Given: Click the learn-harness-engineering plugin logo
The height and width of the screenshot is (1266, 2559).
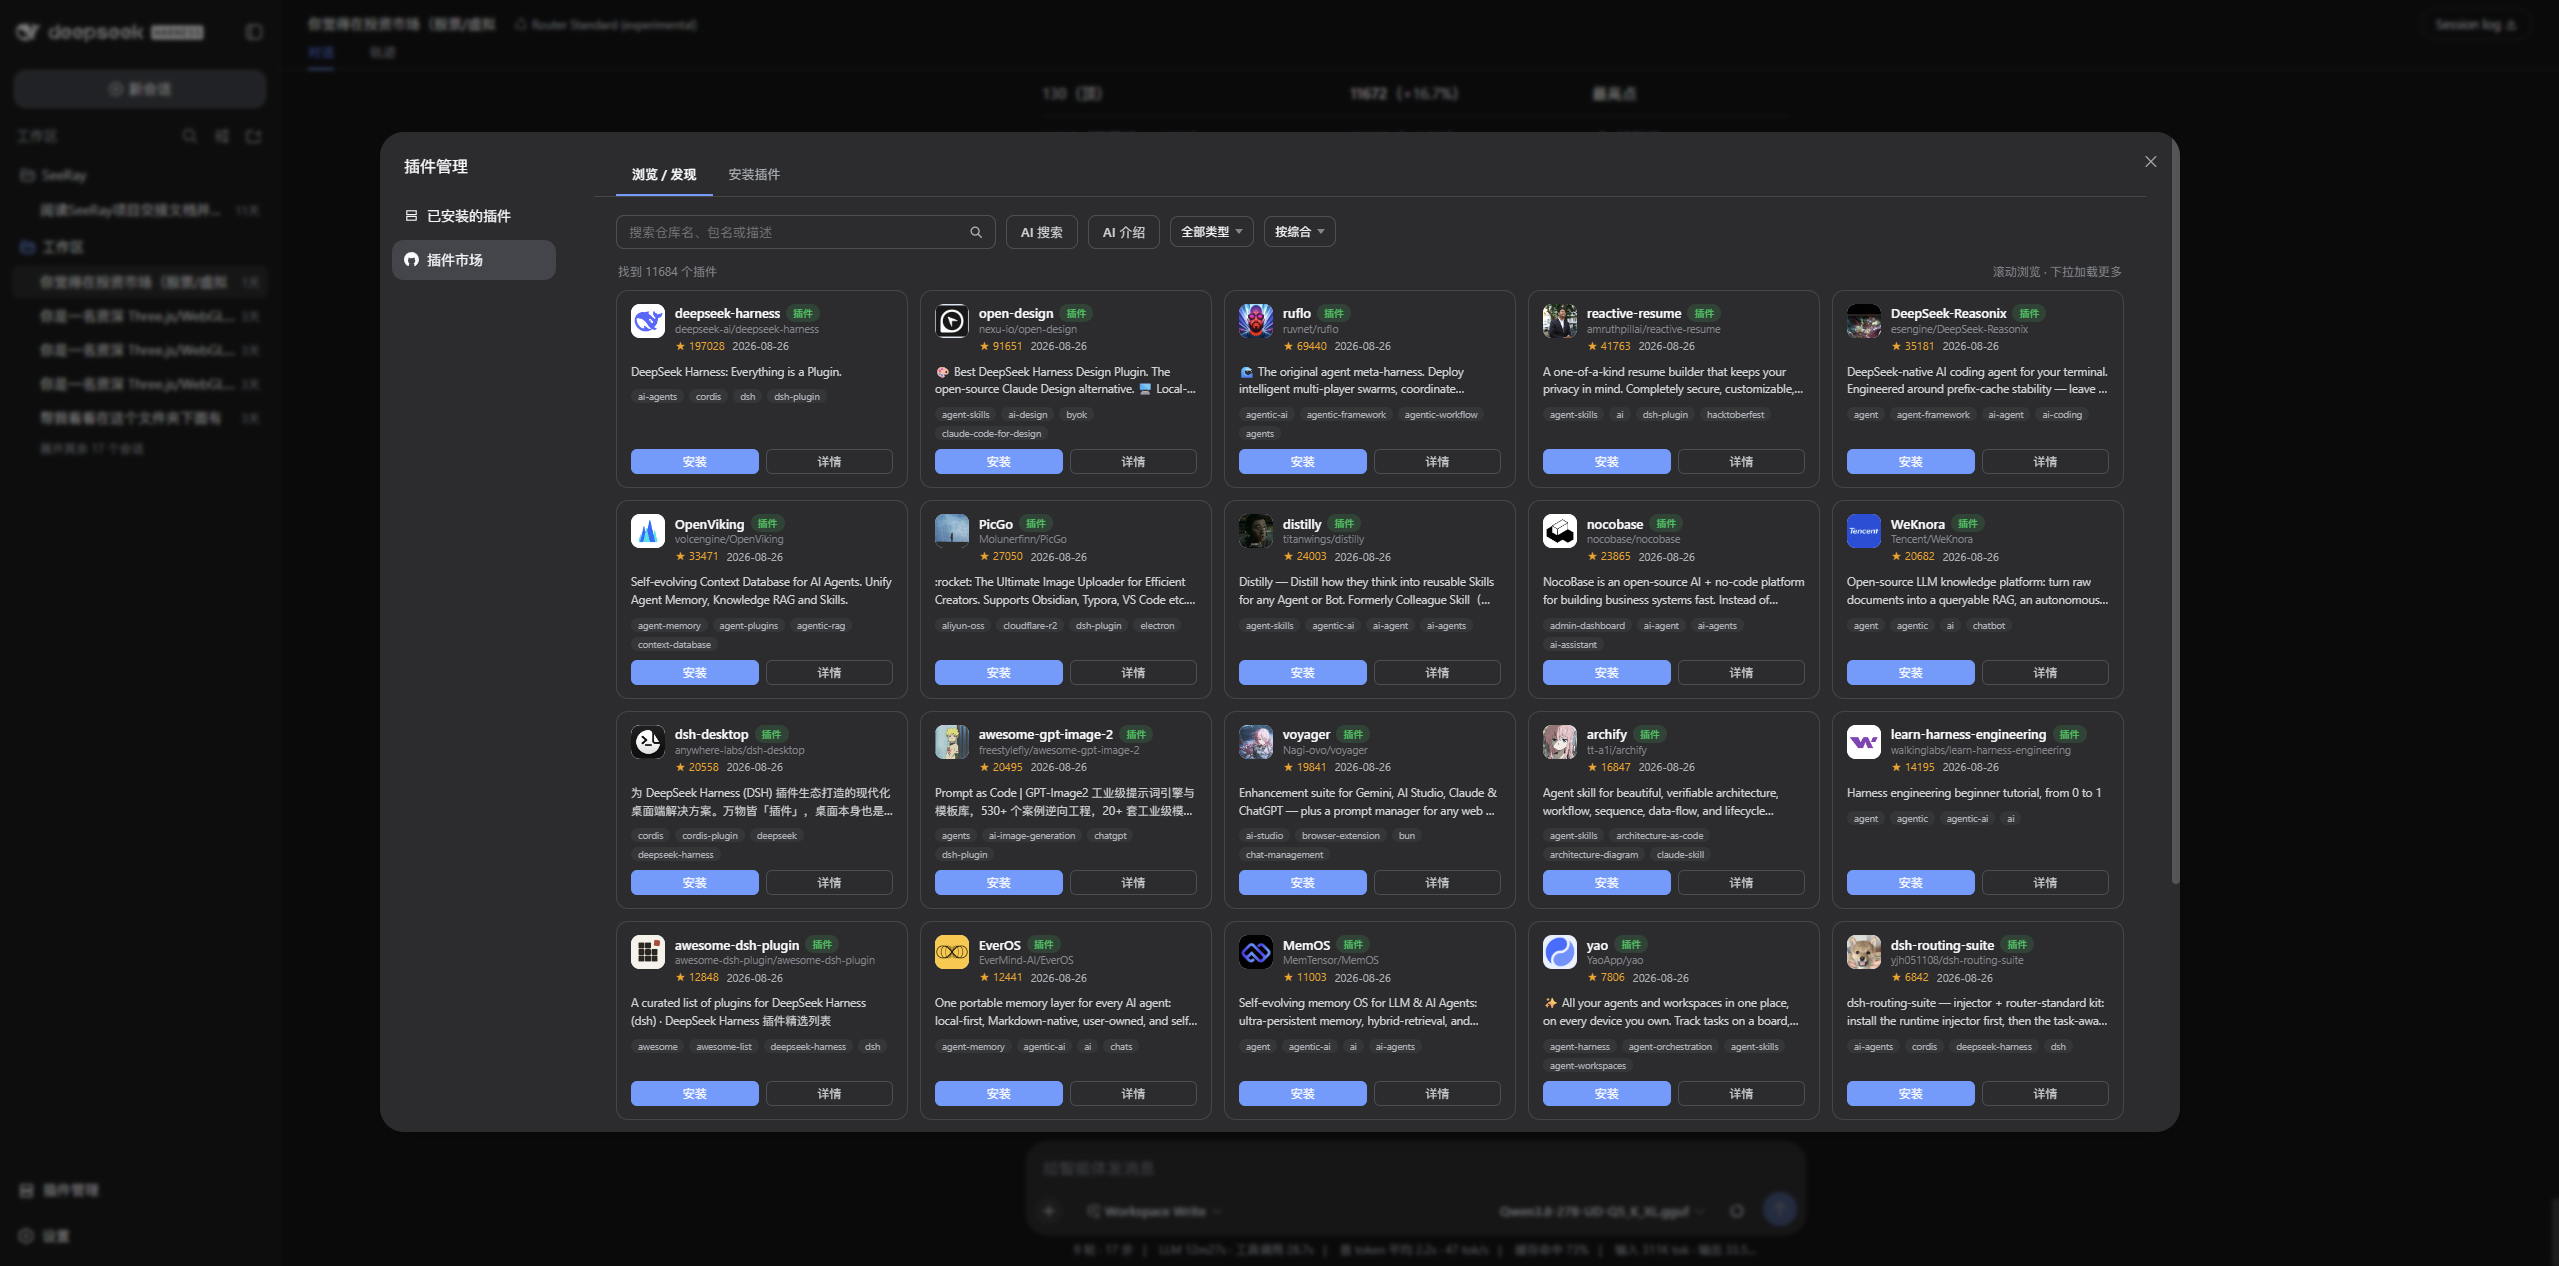Looking at the screenshot, I should 1864,742.
